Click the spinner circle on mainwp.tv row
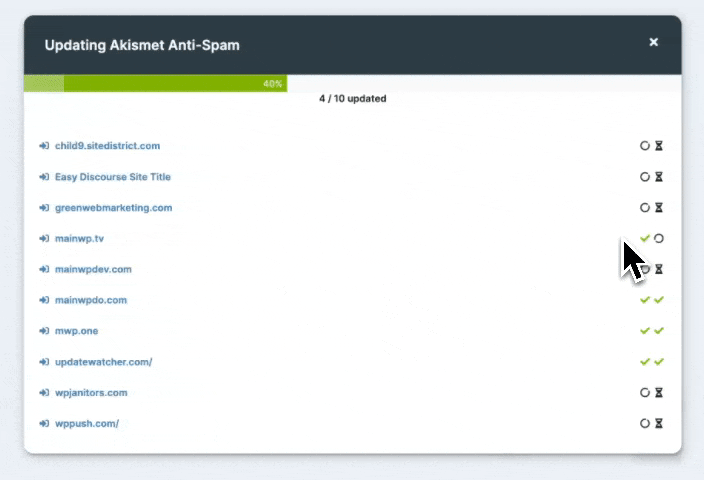Screen dimensions: 704x480 (659, 238)
